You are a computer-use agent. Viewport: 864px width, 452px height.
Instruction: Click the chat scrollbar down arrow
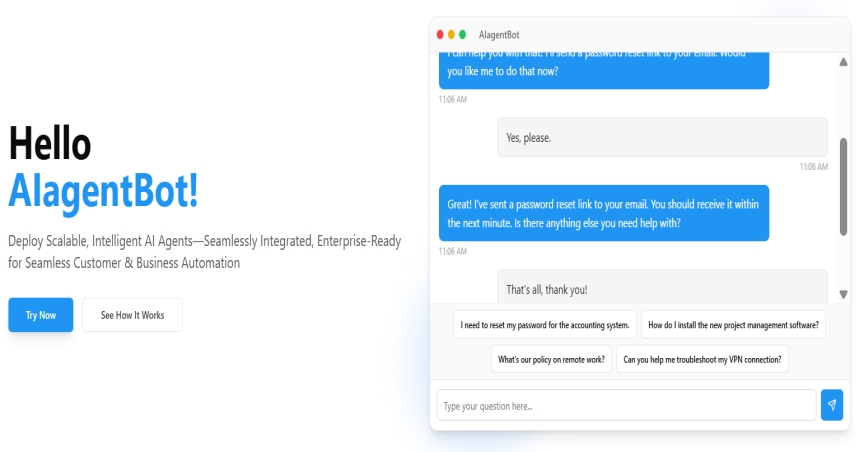[843, 294]
